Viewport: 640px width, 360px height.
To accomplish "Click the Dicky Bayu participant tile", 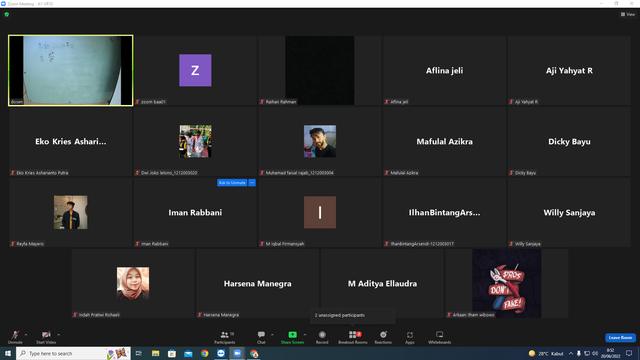I will pos(569,141).
